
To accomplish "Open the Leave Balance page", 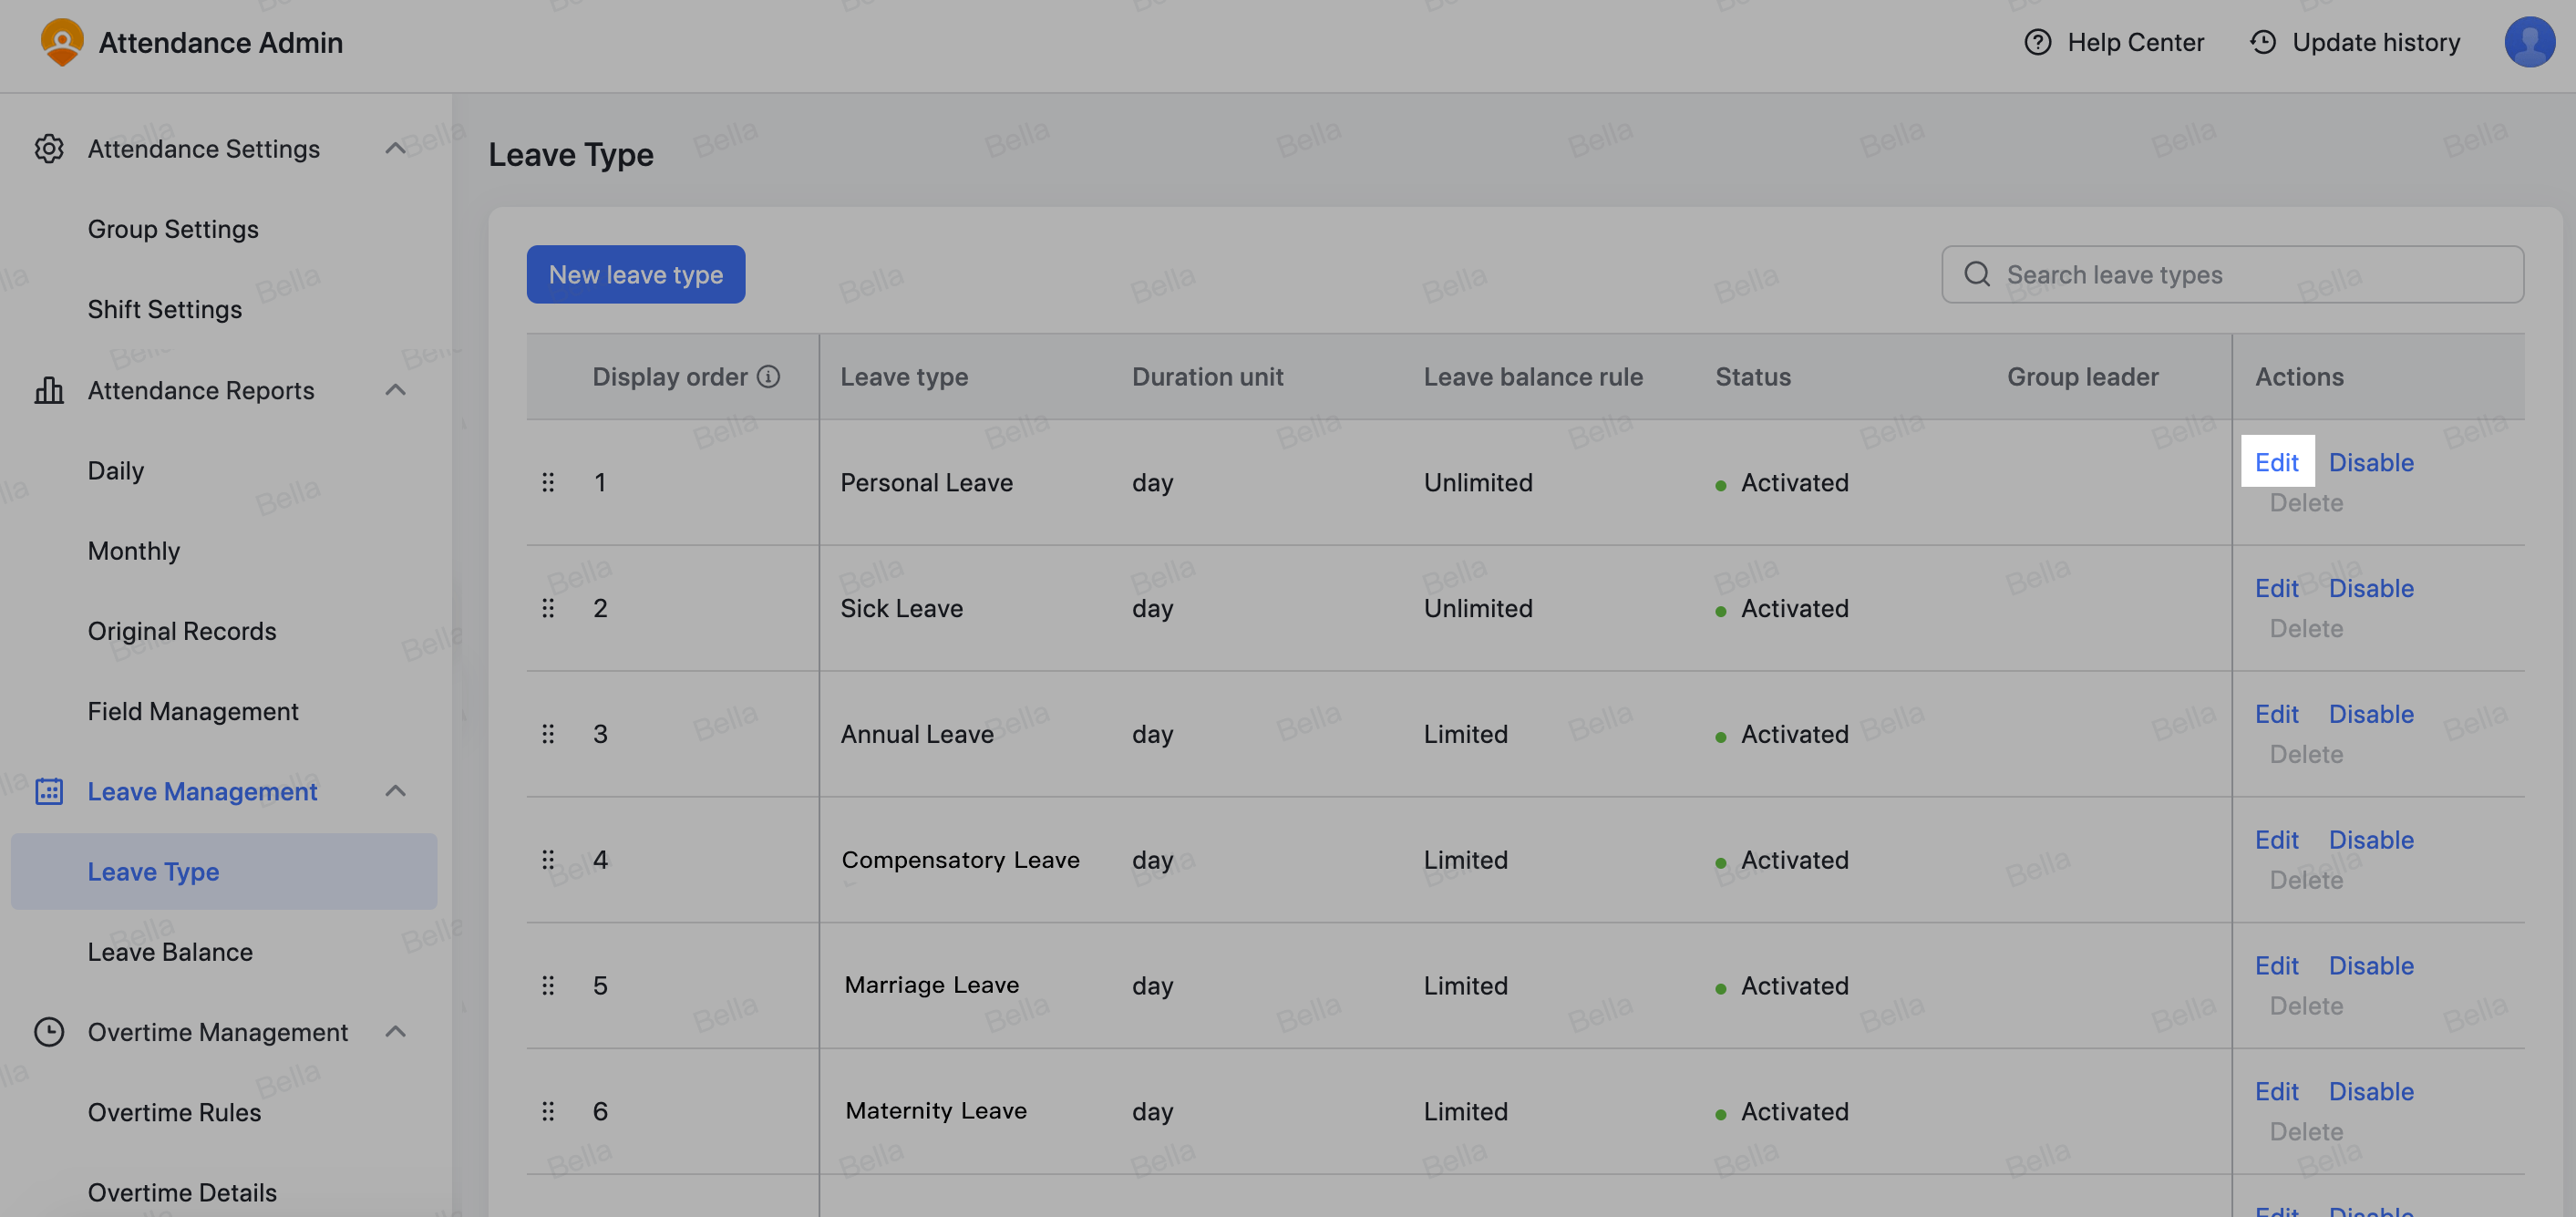I will coord(170,951).
